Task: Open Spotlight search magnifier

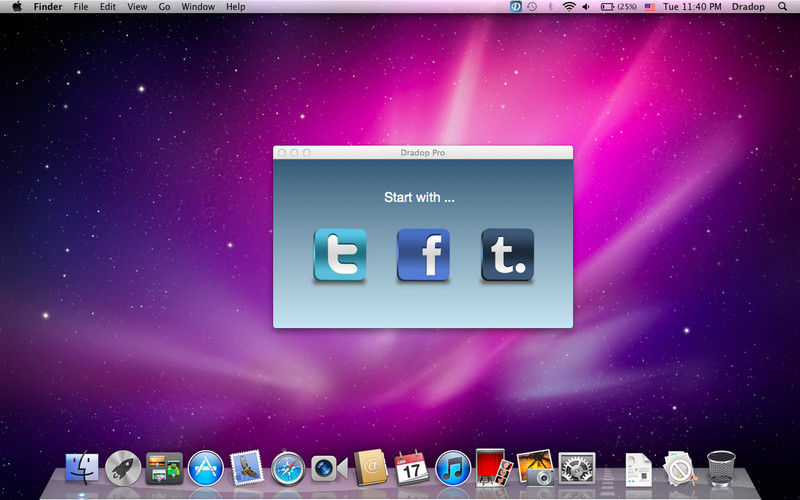Action: [783, 7]
